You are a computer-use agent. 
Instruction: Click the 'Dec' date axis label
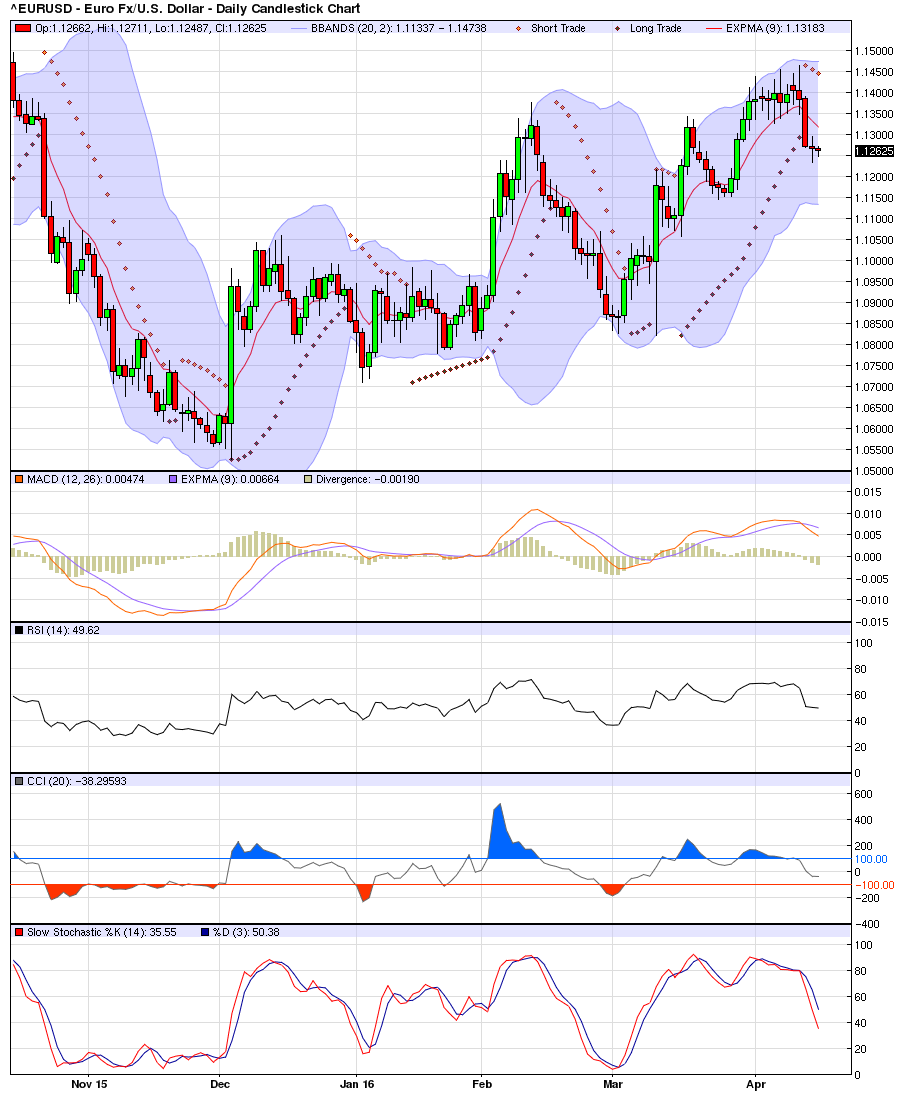[220, 1084]
